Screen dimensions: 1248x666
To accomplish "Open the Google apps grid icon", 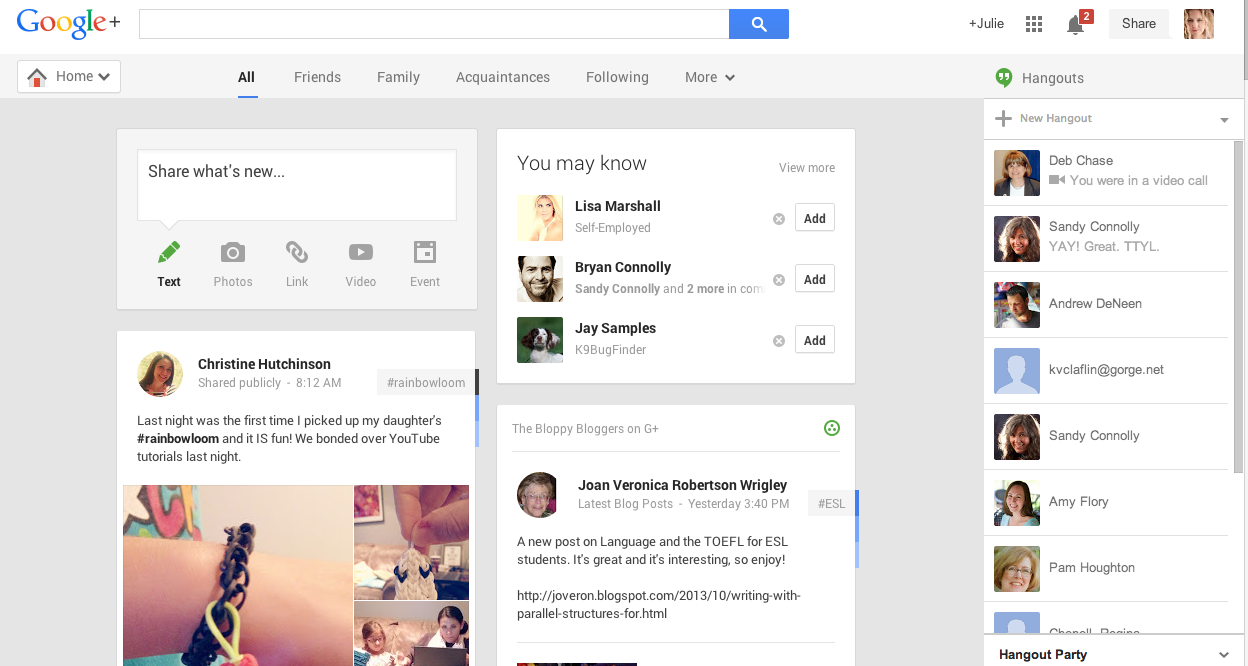I will click(1034, 24).
